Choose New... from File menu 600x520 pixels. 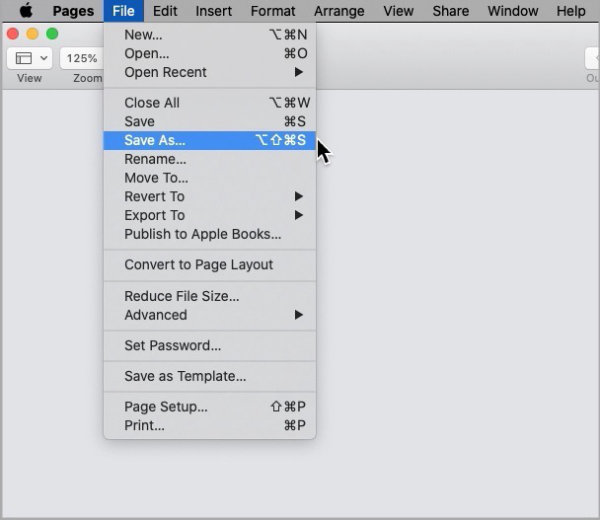pyautogui.click(x=210, y=35)
